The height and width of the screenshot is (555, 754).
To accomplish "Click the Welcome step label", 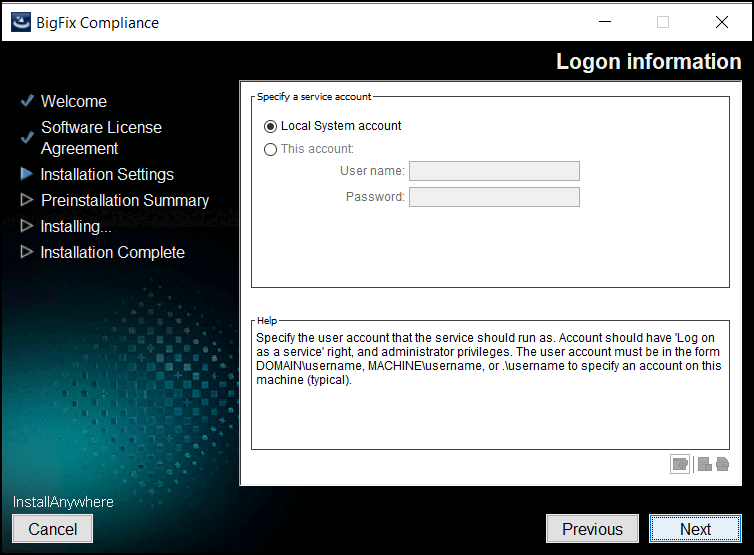I will (x=74, y=101).
